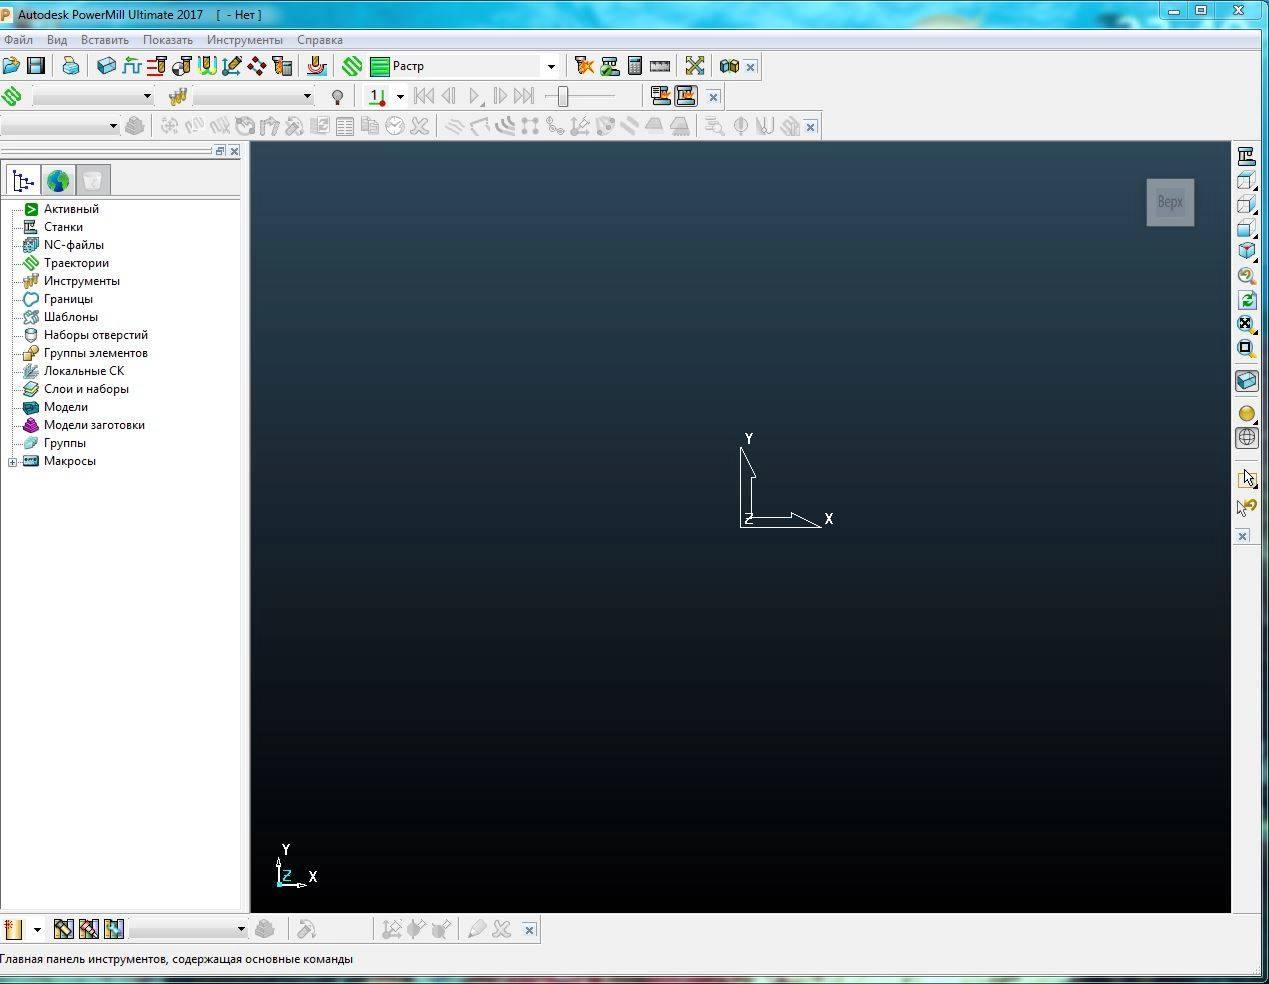
Task: Select Границы tree item
Action: (x=68, y=299)
